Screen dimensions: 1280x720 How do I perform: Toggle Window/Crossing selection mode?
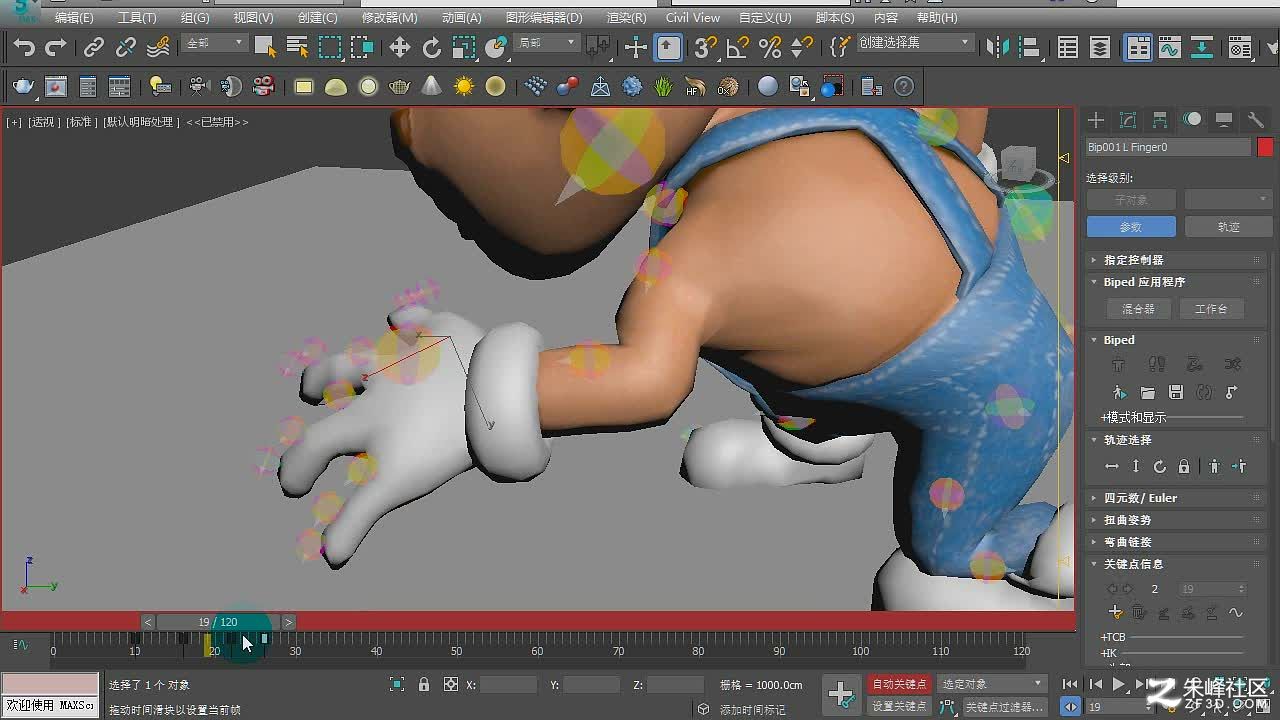tap(361, 47)
